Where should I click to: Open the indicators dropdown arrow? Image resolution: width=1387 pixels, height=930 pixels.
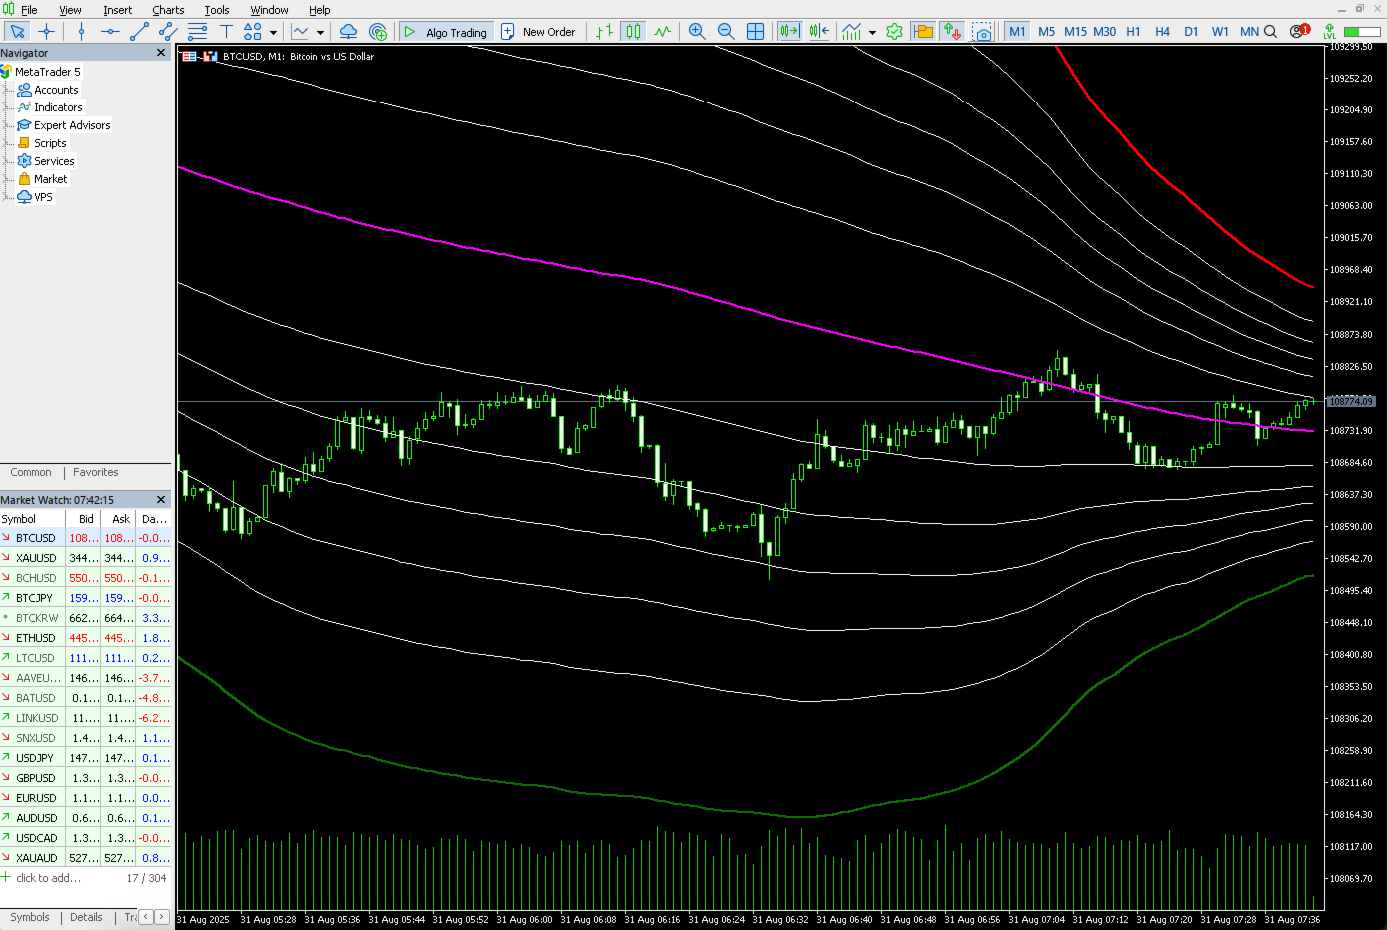(x=872, y=32)
